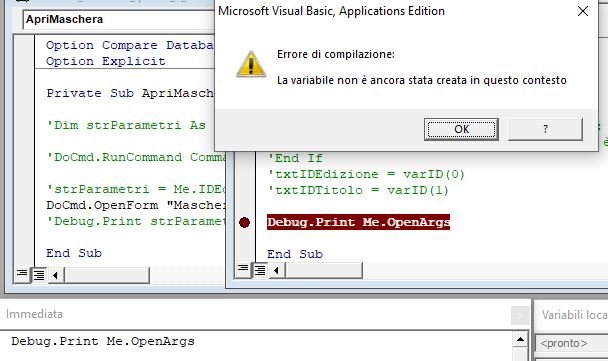Switch left code window to Procedure View
608x361 pixels.
pos(22,275)
